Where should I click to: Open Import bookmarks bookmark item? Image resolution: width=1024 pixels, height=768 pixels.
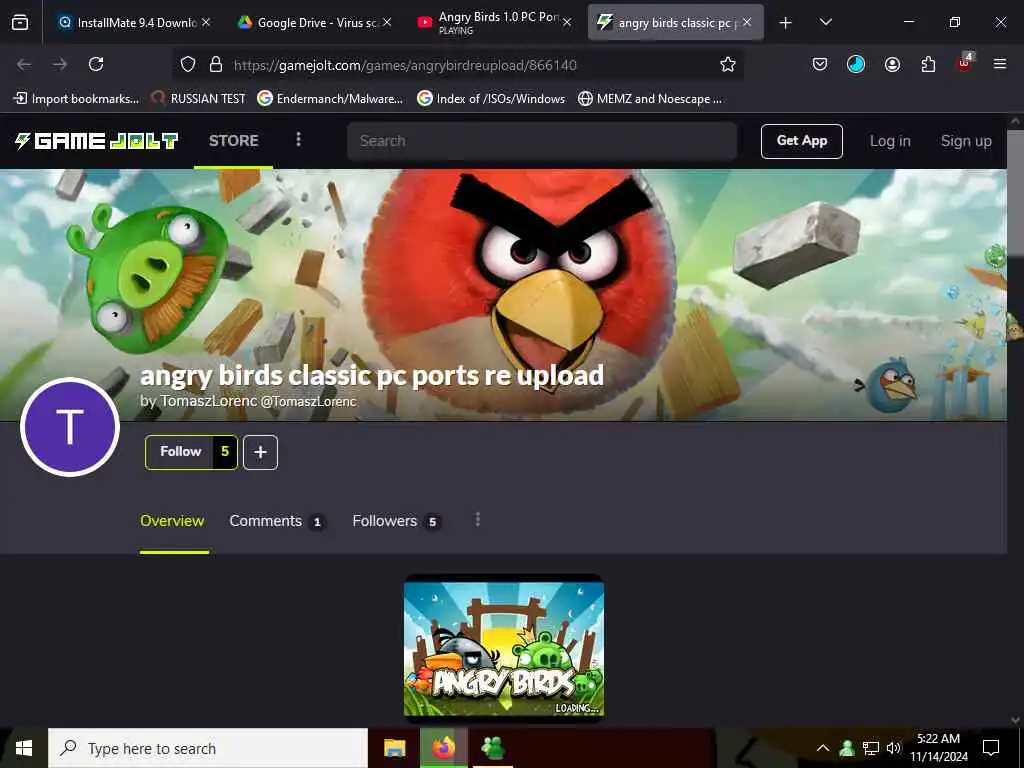pos(76,99)
